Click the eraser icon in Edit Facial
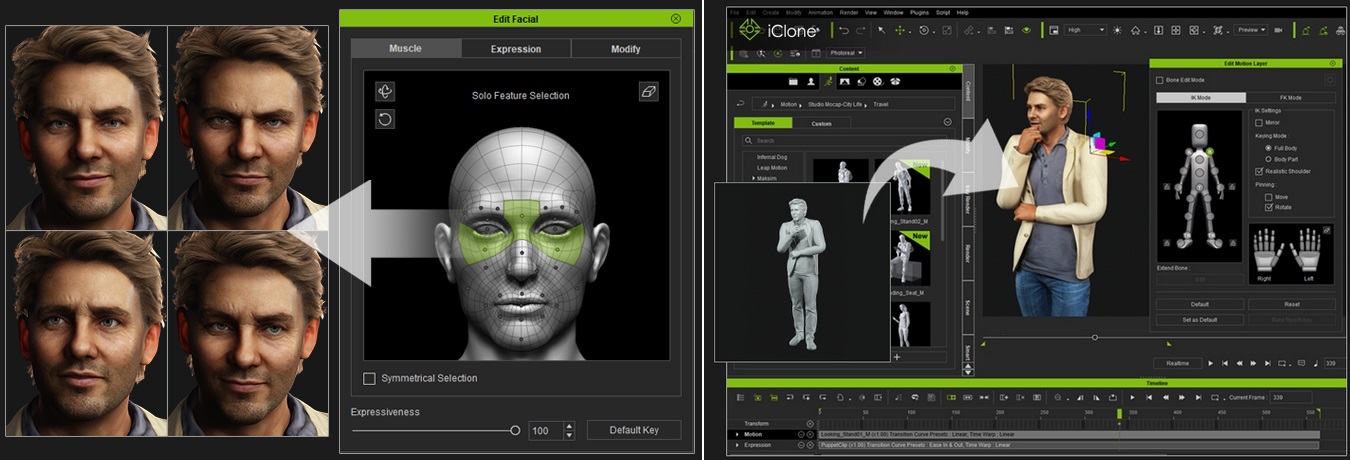This screenshot has height=460, width=1350. click(648, 91)
